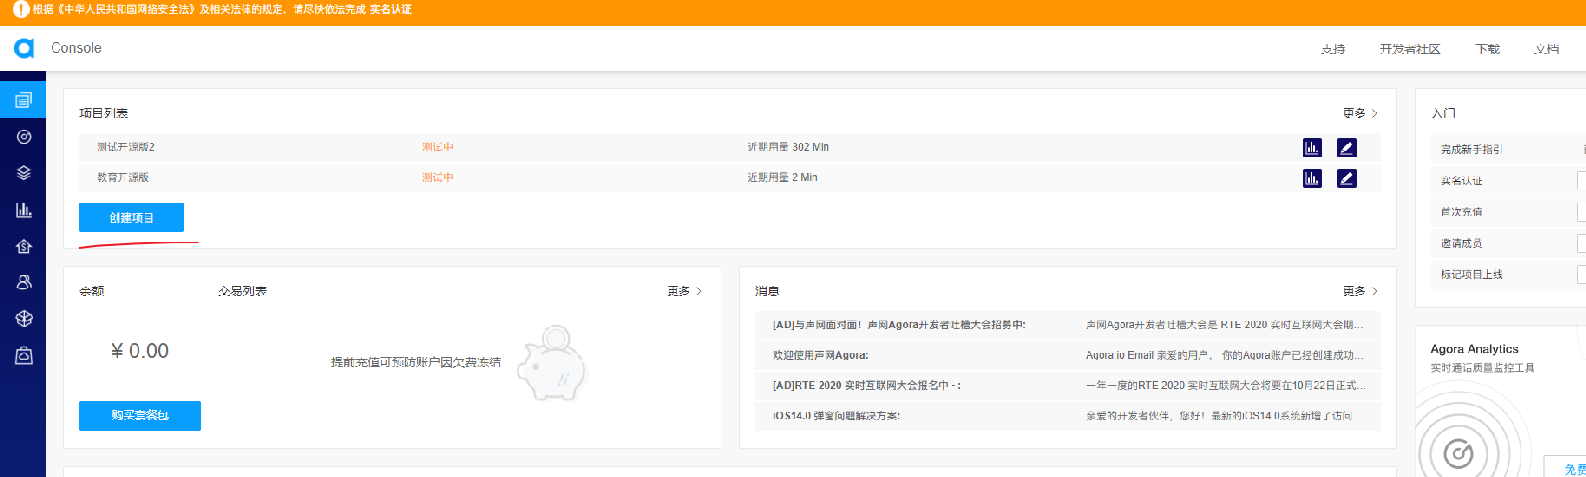
Task: Open the cube sidebar icon
Action: coord(24,318)
